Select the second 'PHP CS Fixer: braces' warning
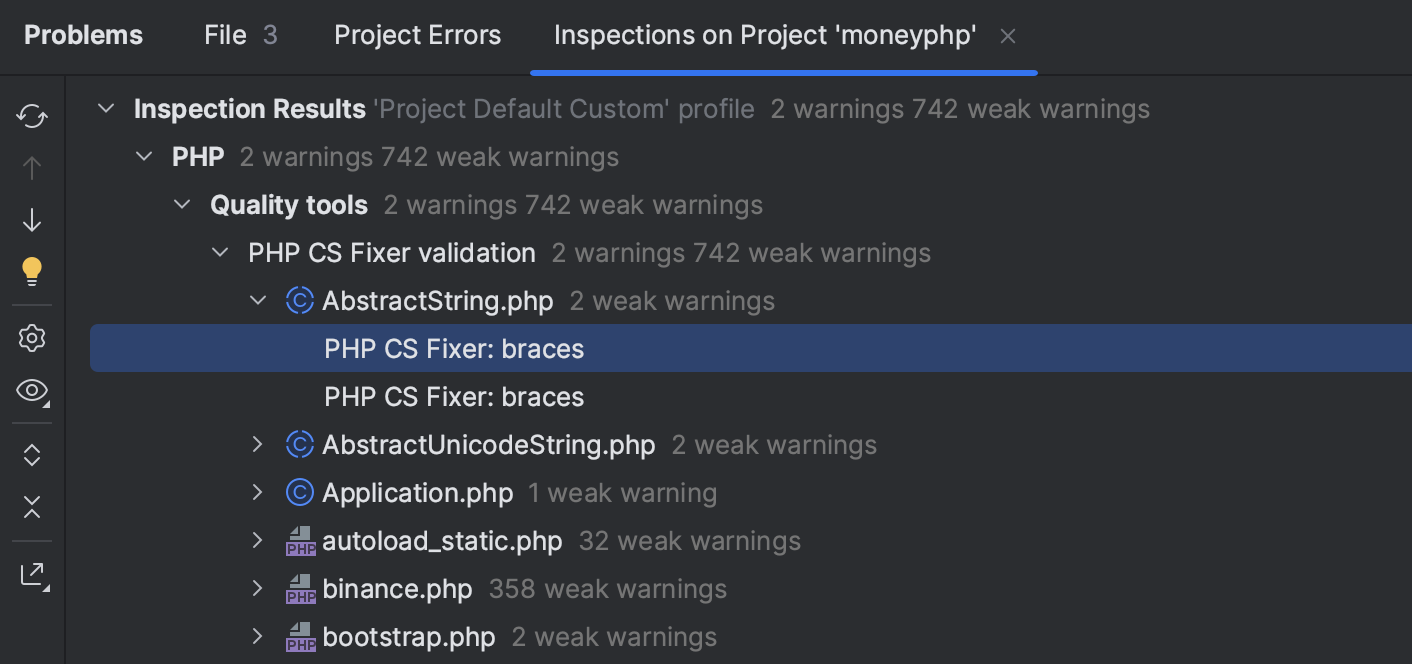The height and width of the screenshot is (664, 1412). [x=453, y=396]
